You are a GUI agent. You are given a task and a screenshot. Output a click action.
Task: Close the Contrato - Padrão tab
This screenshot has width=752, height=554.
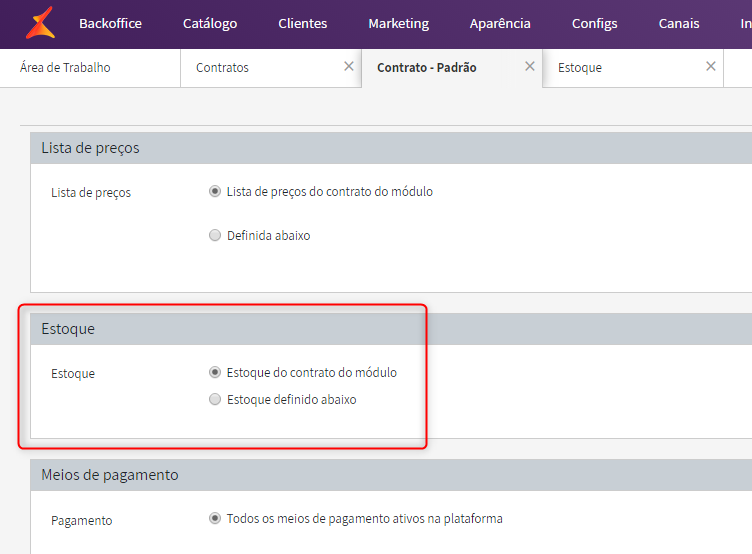(530, 66)
